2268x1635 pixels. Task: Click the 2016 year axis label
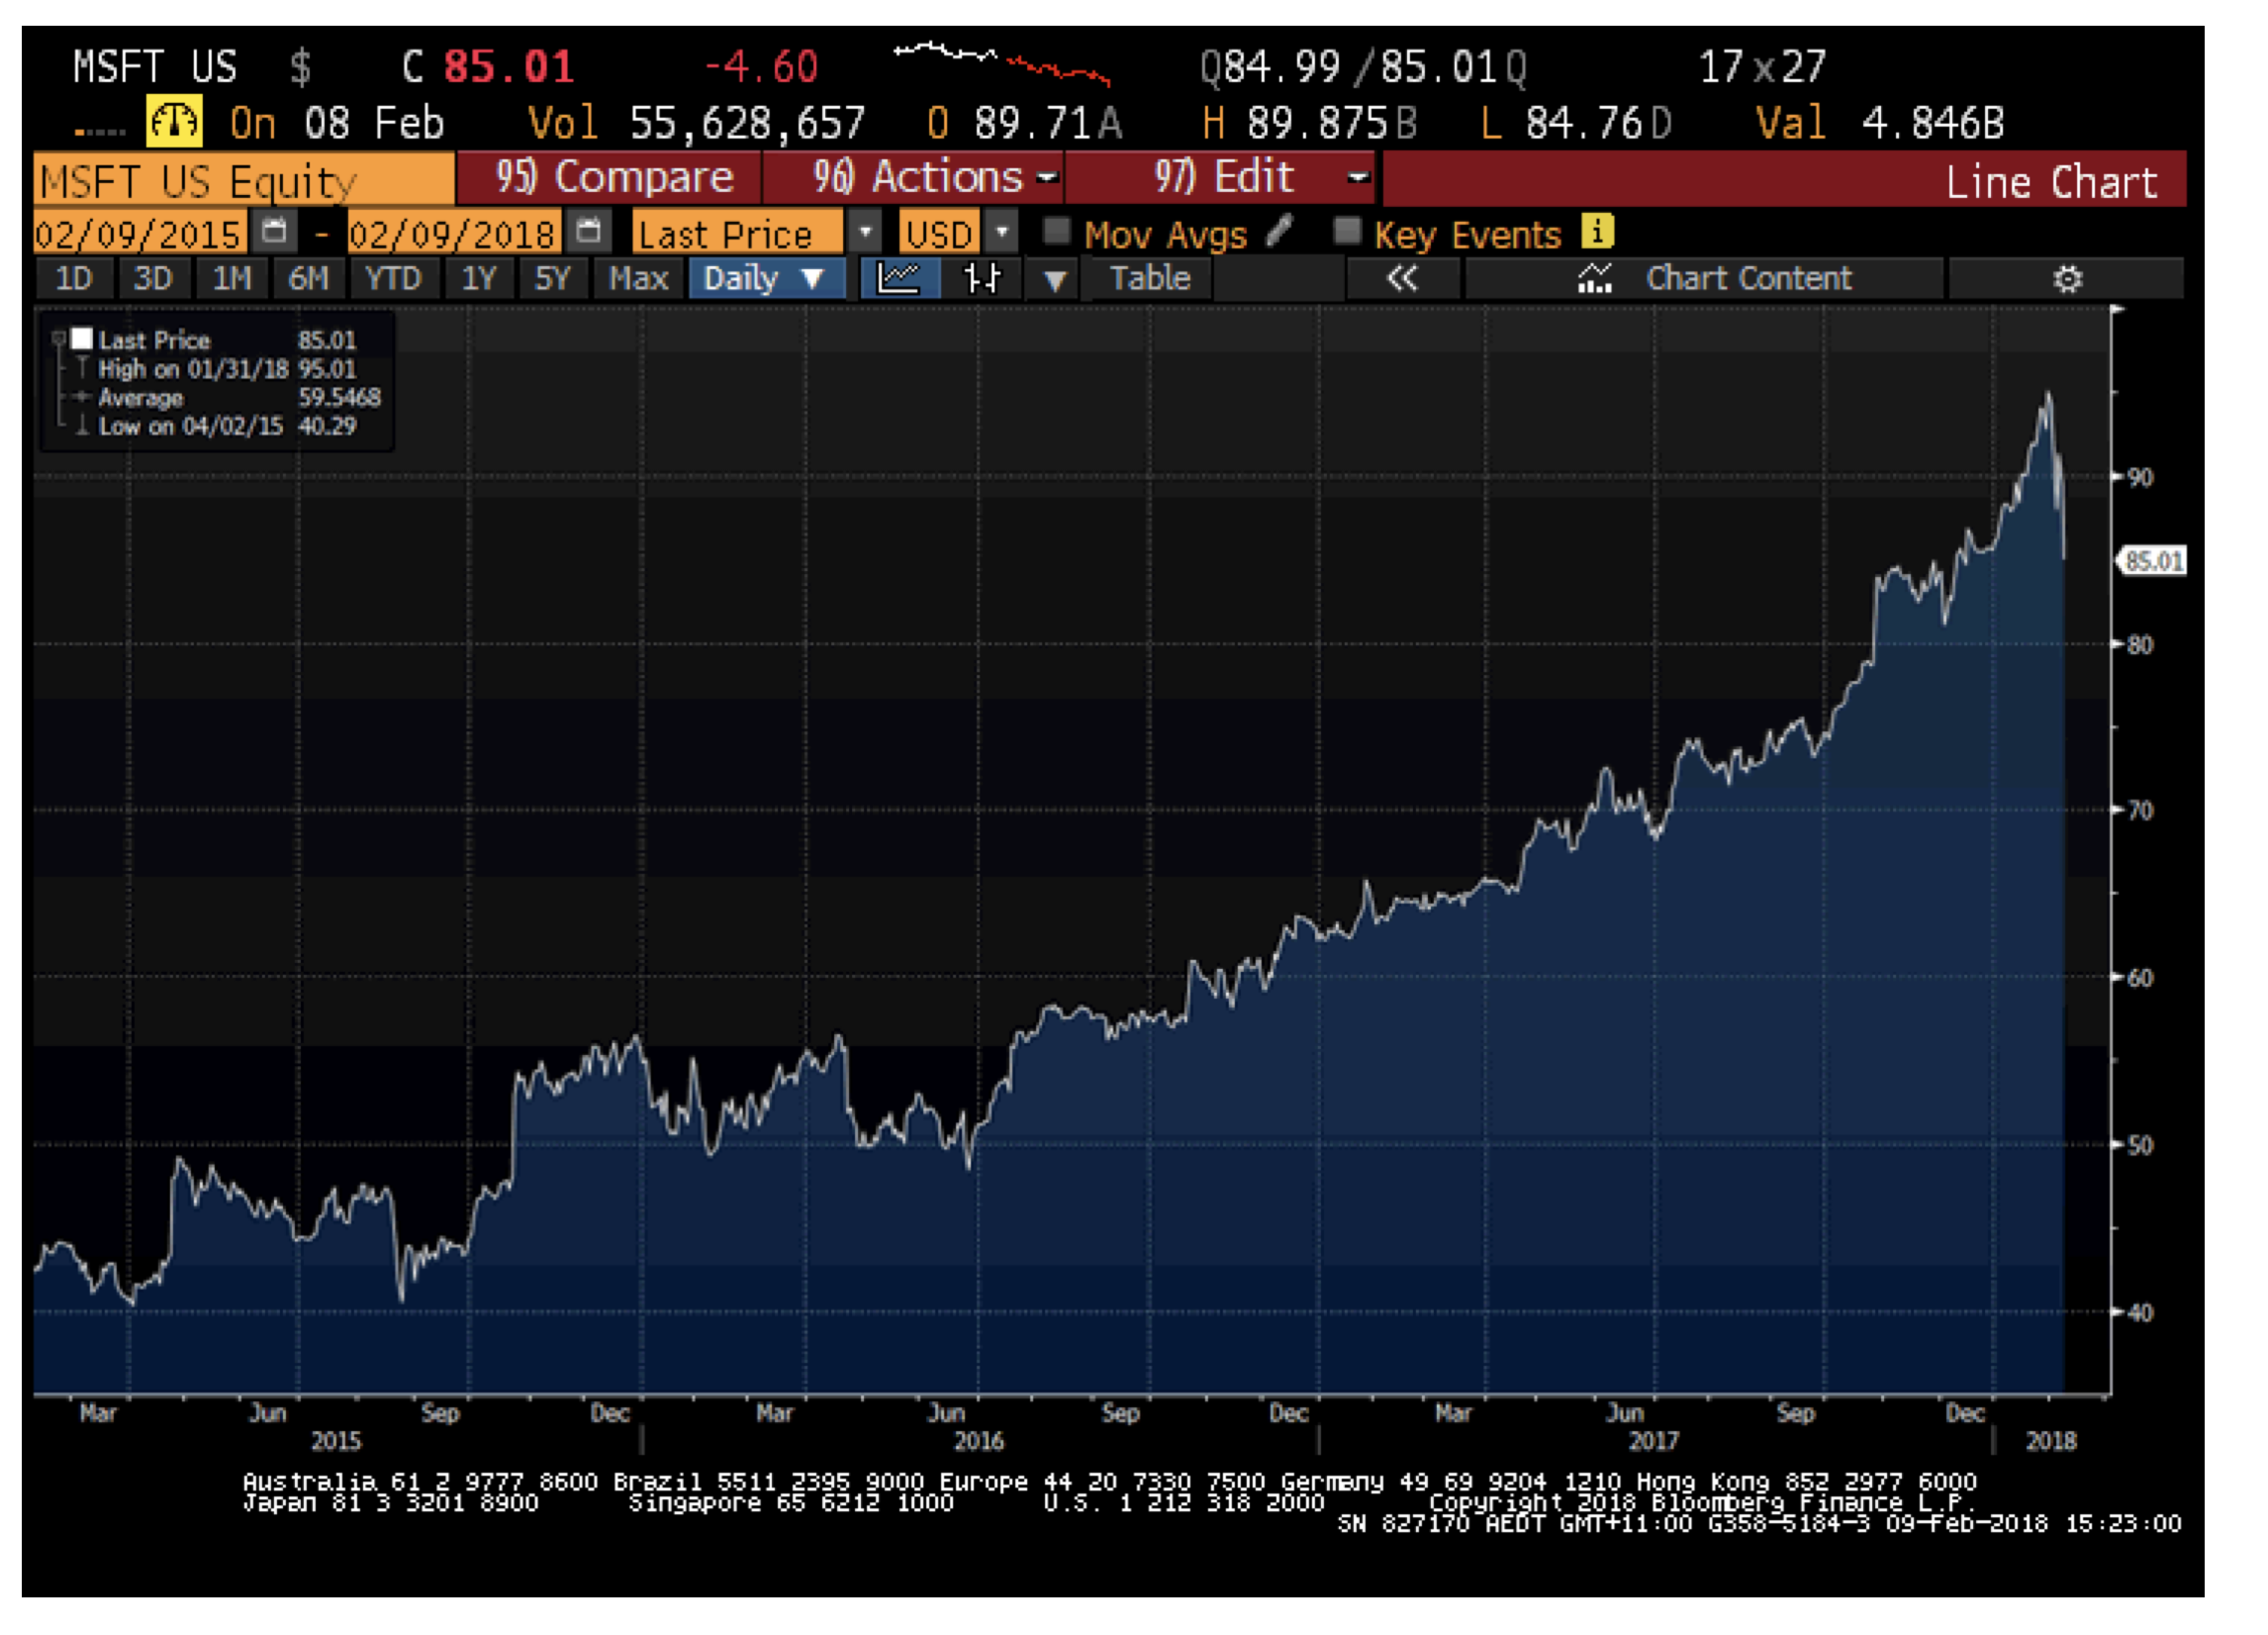(978, 1440)
